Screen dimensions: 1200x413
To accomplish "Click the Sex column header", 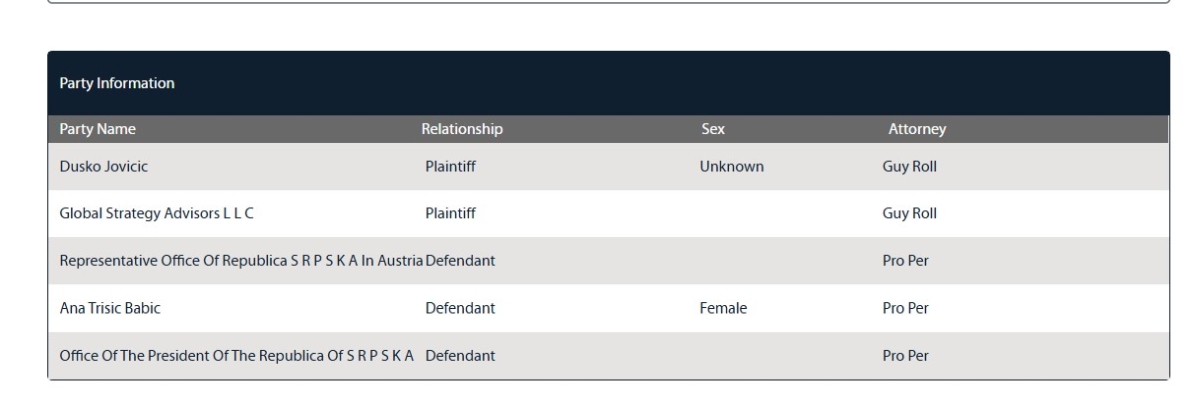I will coord(713,129).
